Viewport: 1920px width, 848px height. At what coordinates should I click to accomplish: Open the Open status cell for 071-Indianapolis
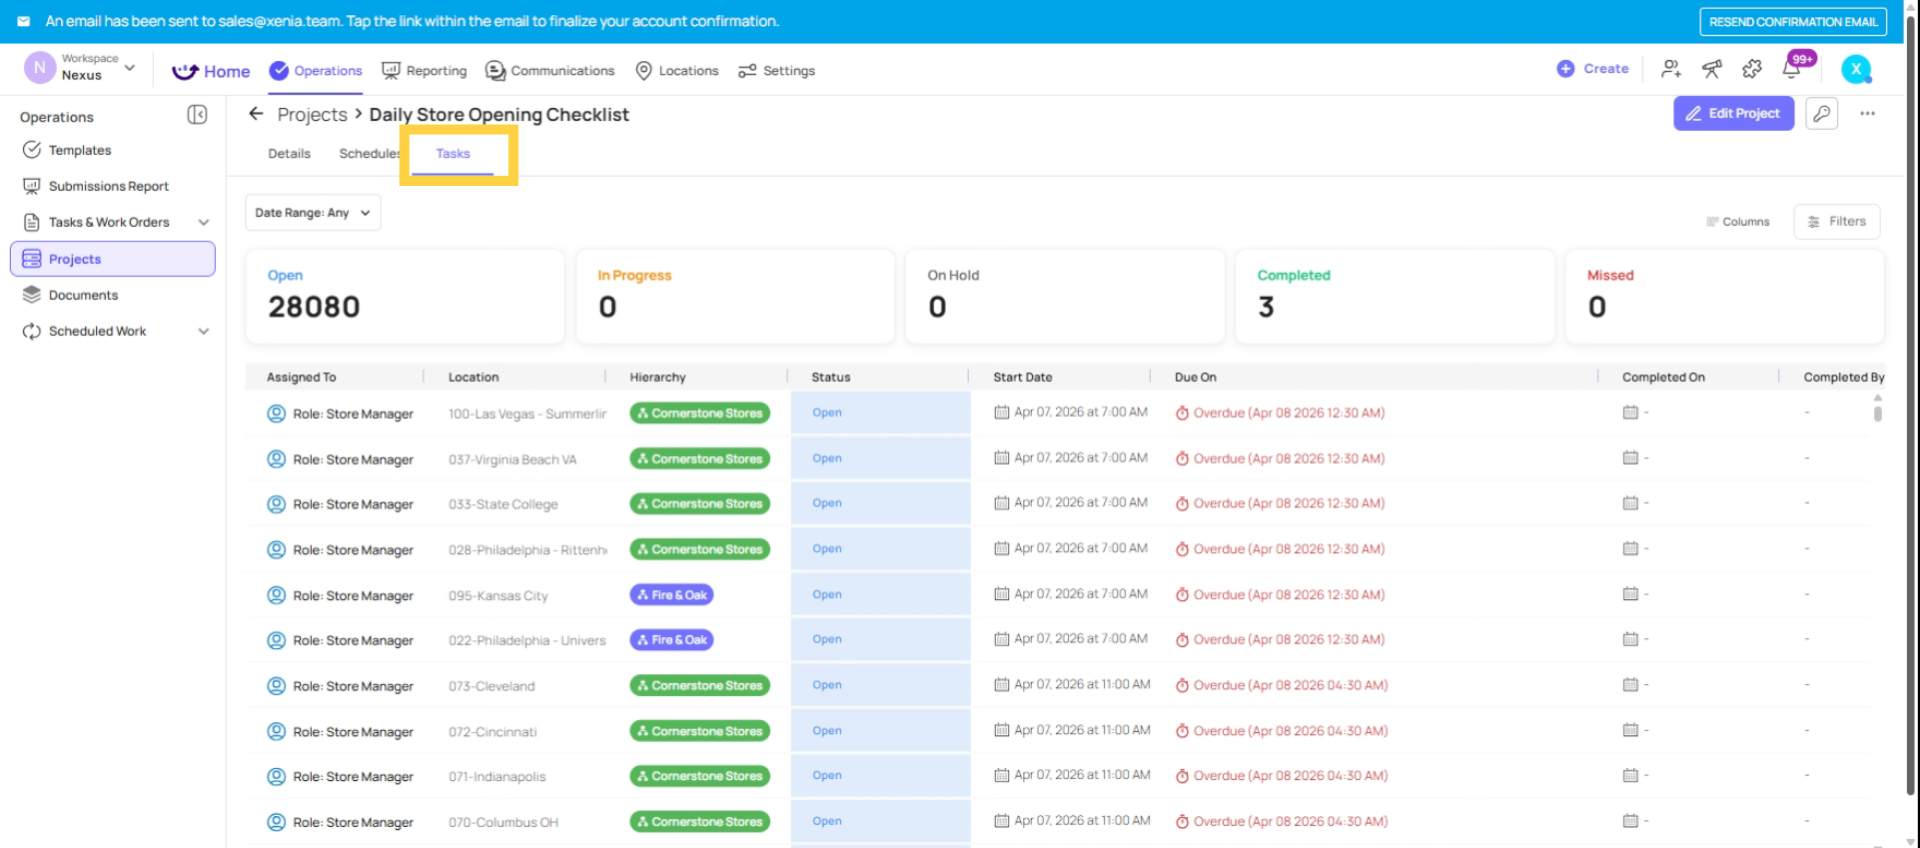[880, 775]
